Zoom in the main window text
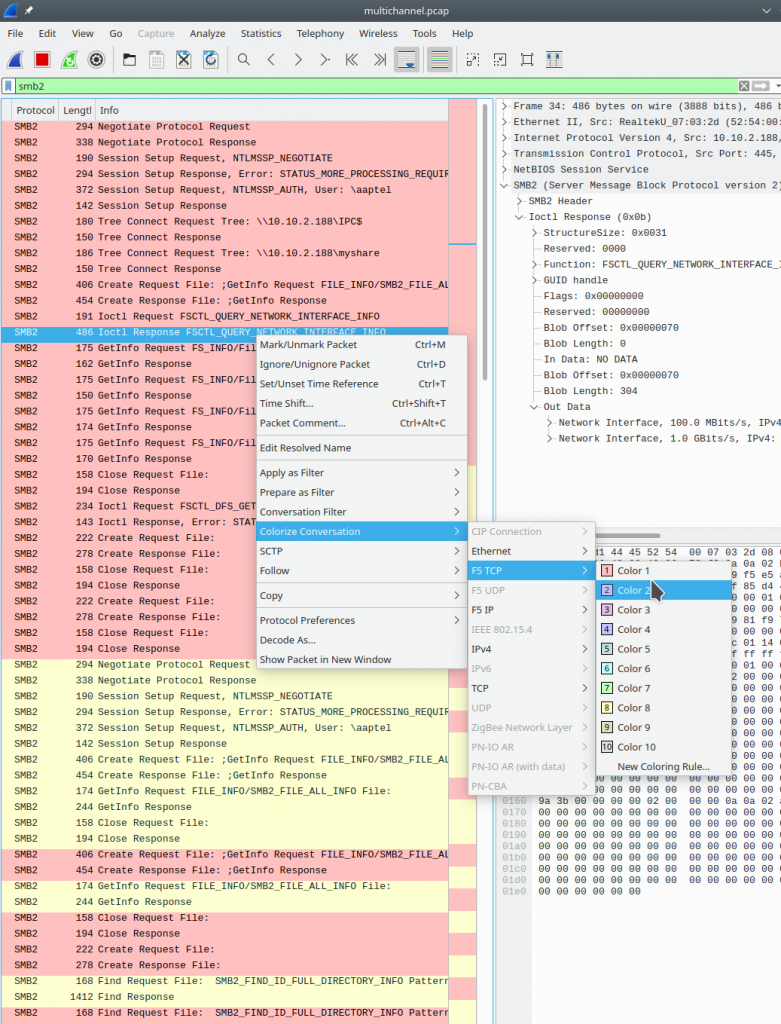 click(473, 60)
